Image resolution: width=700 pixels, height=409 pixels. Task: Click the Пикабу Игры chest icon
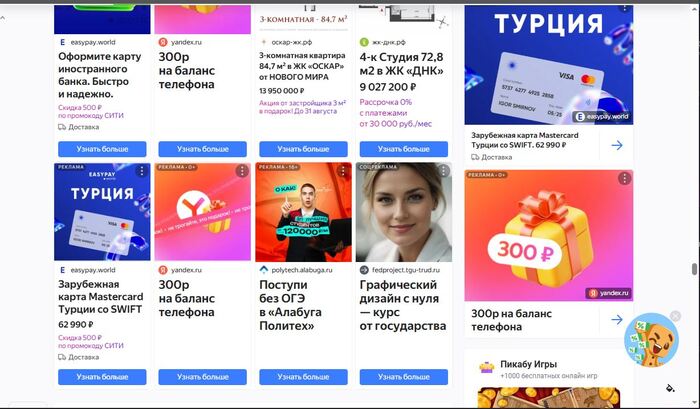(487, 367)
